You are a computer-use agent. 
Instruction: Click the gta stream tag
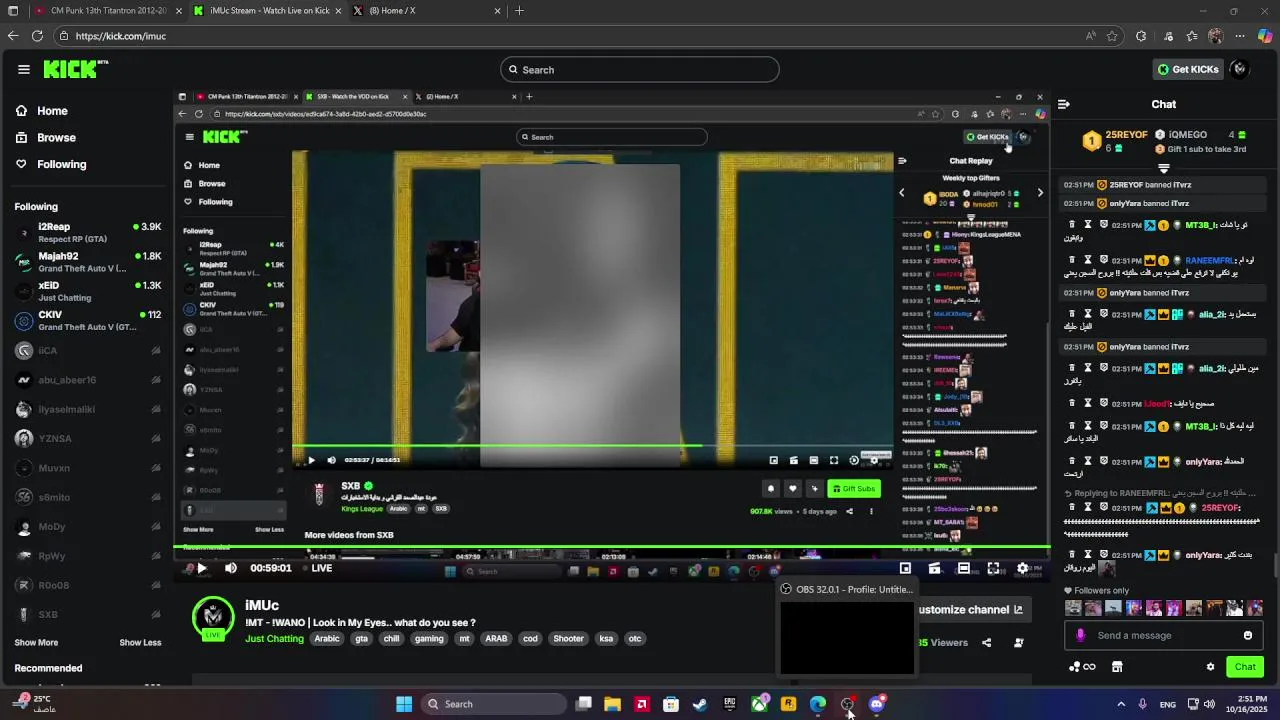[x=361, y=638]
